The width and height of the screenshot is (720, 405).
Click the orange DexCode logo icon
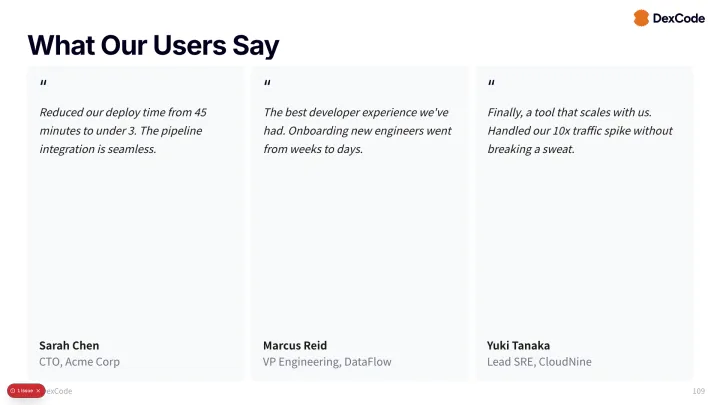click(x=641, y=18)
